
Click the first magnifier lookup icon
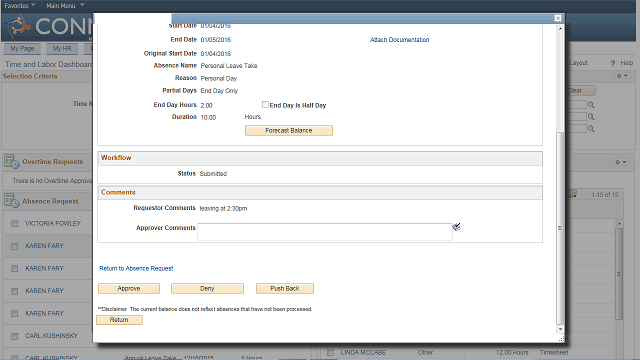pos(591,105)
